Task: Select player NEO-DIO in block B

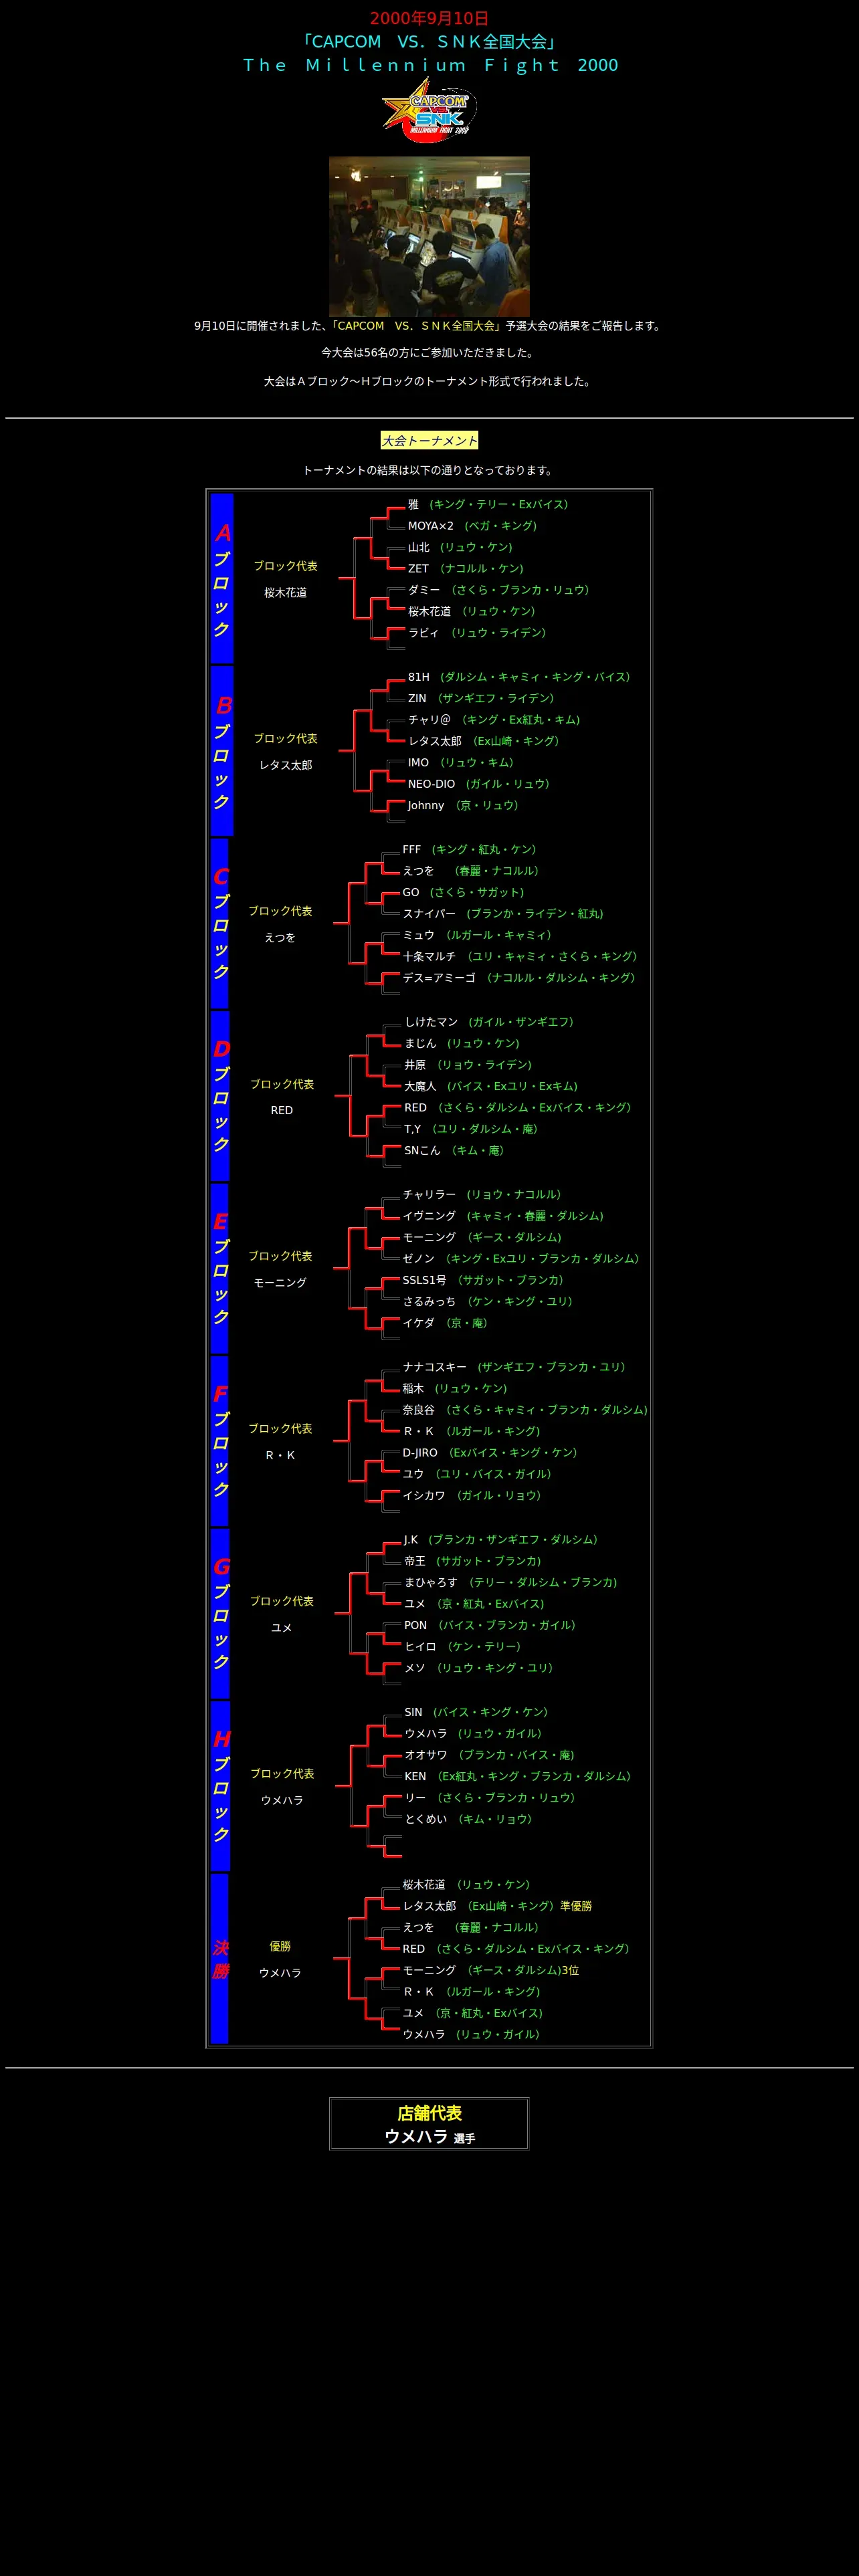Action: pos(431,784)
